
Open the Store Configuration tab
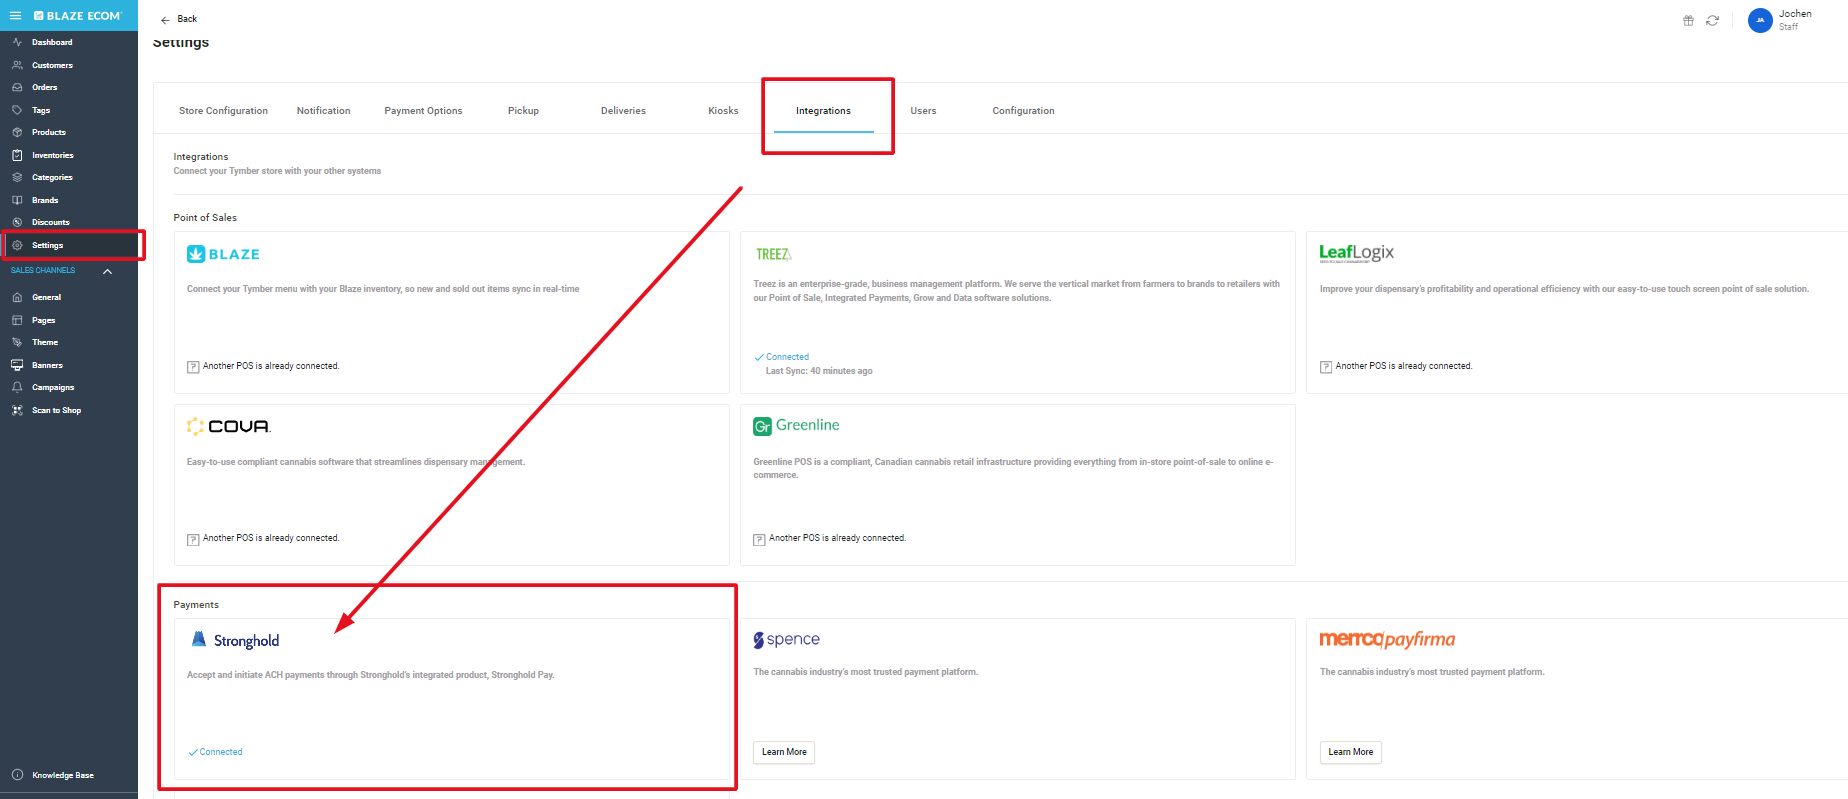[223, 111]
